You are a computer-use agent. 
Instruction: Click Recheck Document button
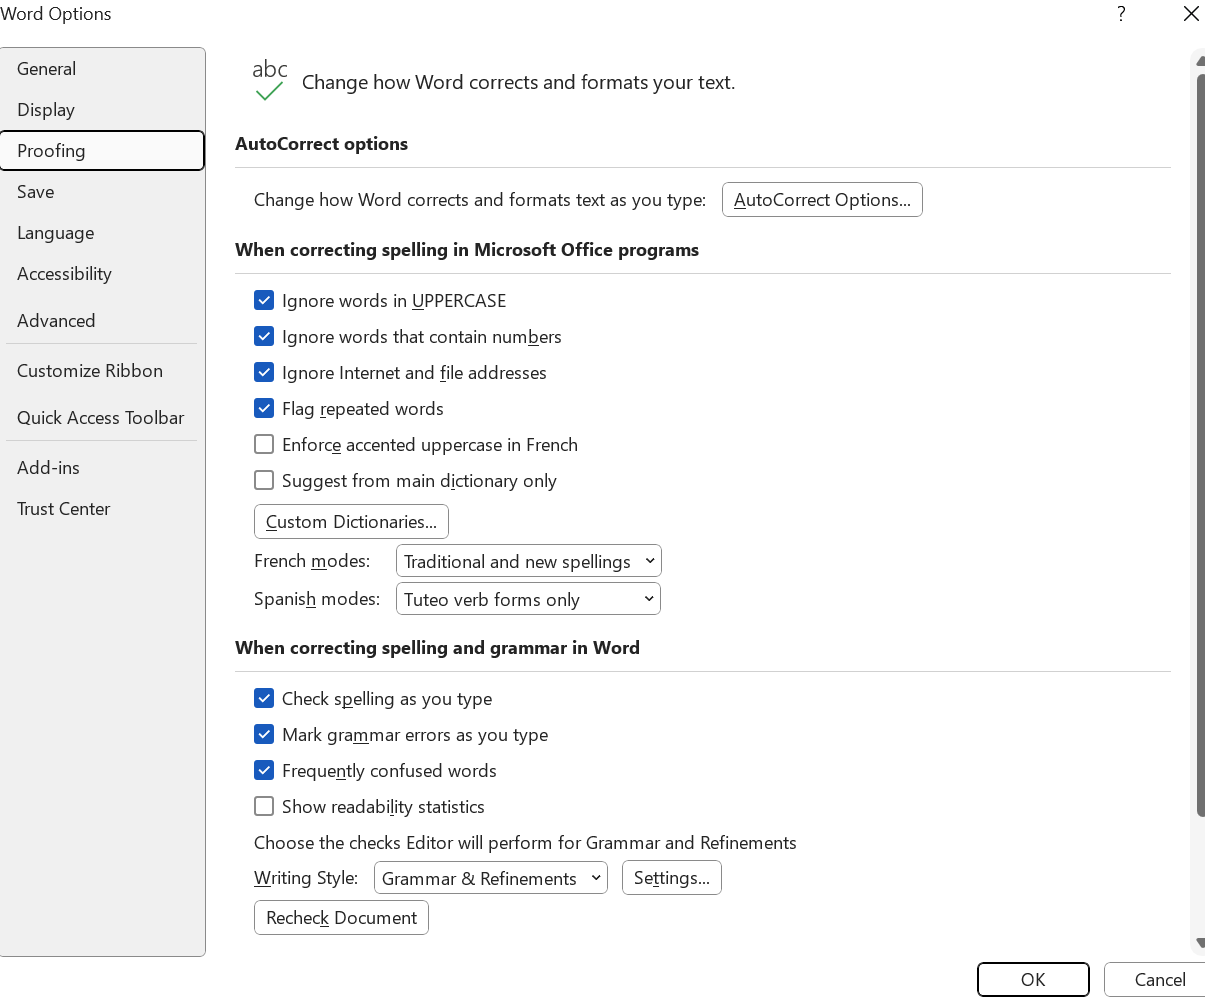[x=341, y=918]
